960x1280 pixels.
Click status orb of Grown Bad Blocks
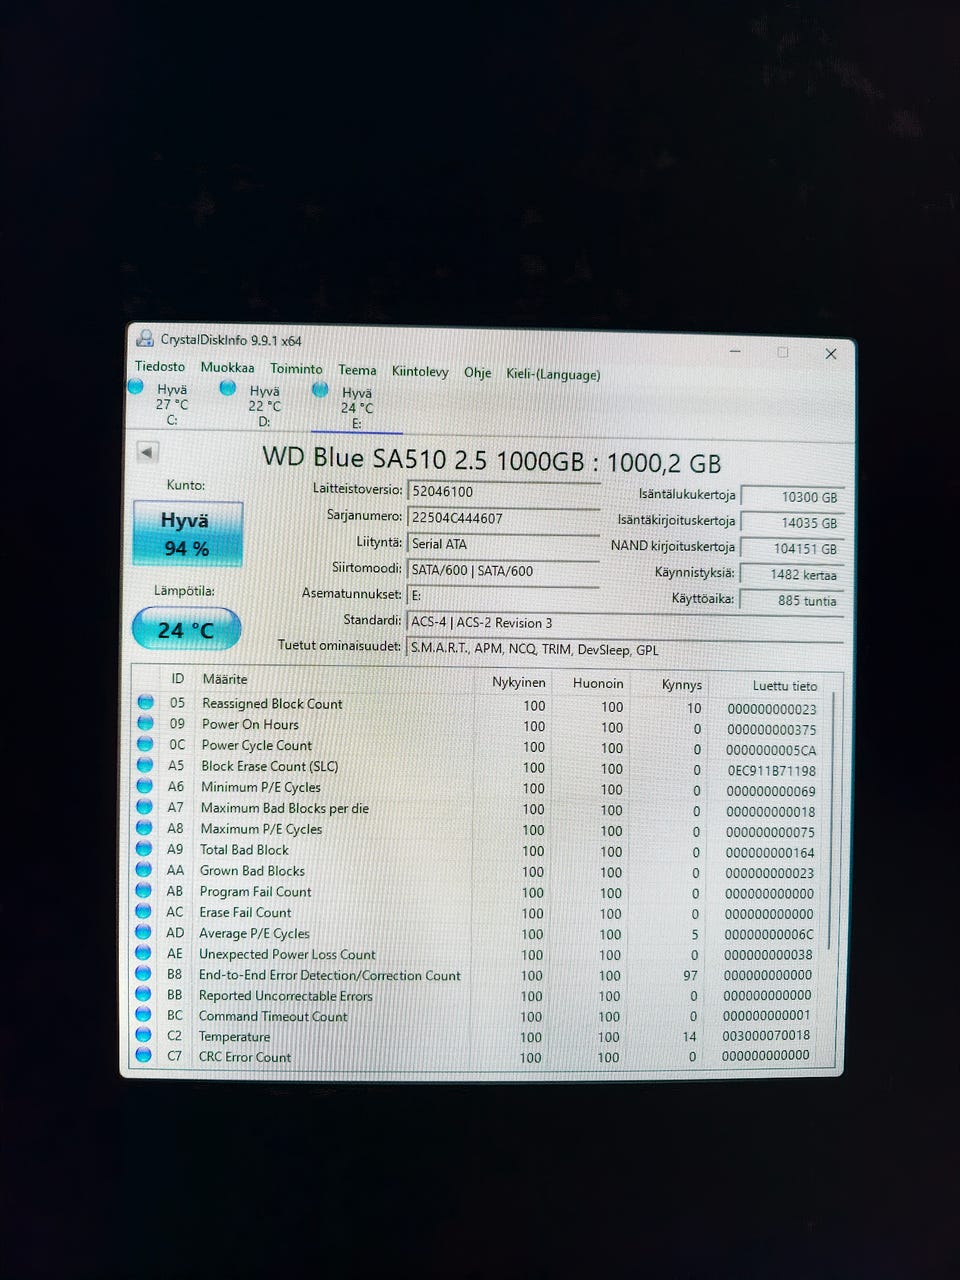tap(145, 870)
